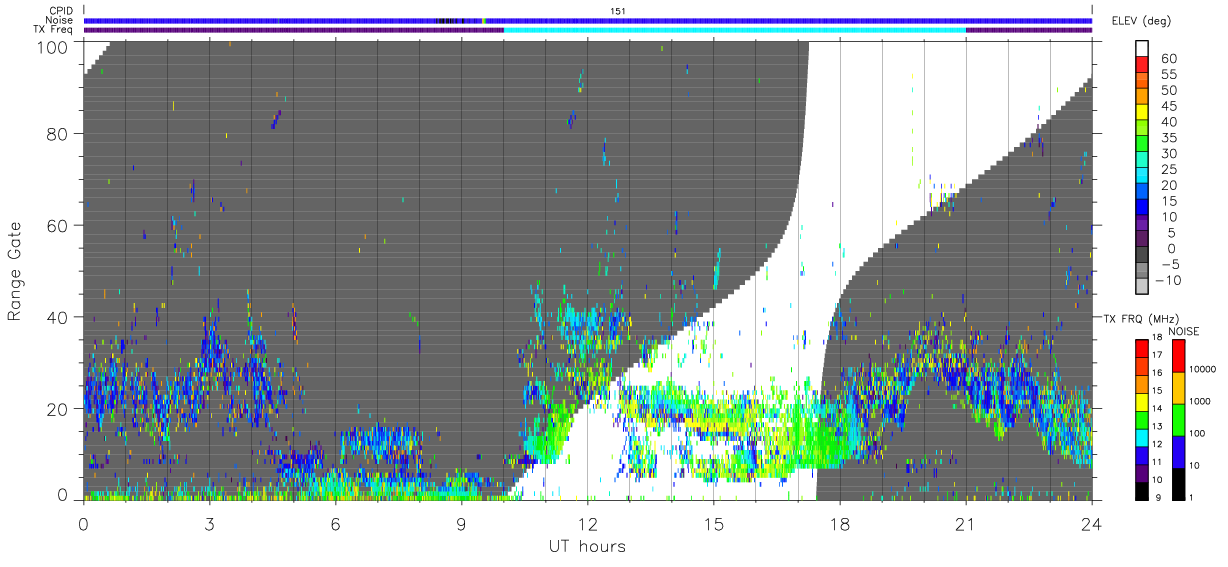This screenshot has width=1228, height=567.
Task: Click the '60' value on ELEV colorbar
Action: 1167,58
